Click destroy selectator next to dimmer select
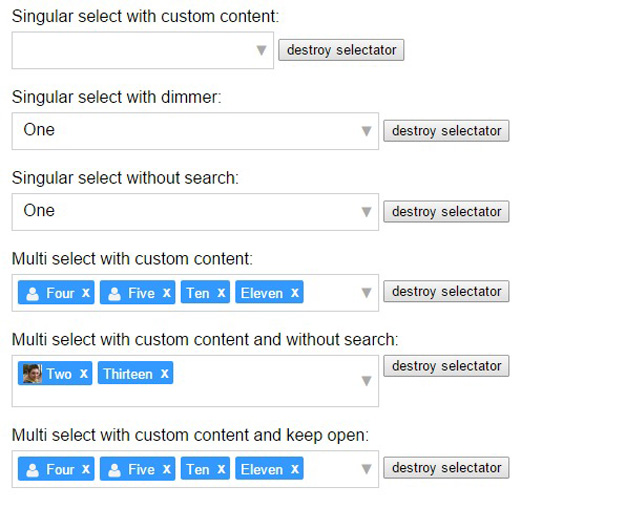This screenshot has height=508, width=625. click(446, 131)
